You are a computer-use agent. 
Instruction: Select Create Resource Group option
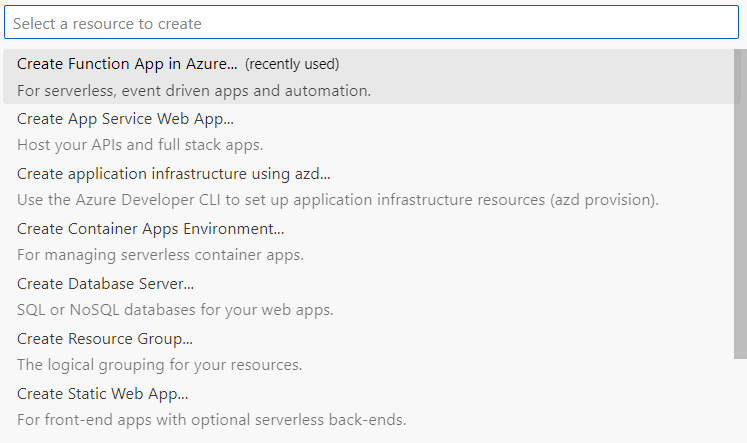point(104,339)
